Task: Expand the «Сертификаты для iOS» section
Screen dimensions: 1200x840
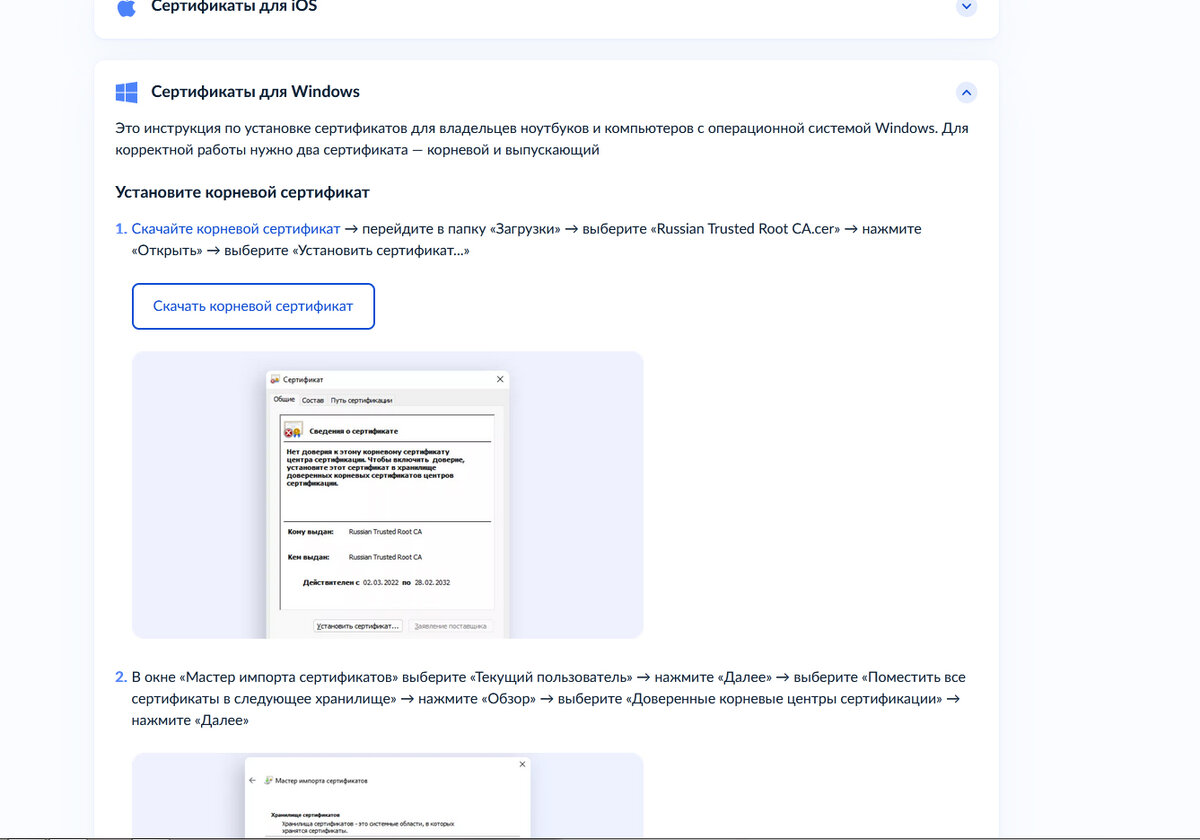Action: [966, 7]
